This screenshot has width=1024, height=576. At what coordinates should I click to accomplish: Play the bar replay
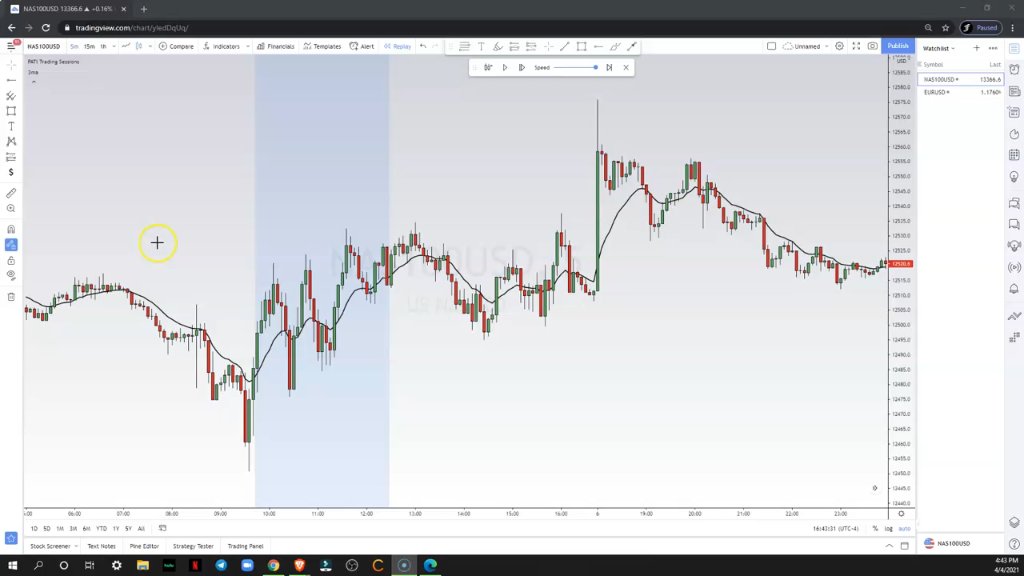505,67
